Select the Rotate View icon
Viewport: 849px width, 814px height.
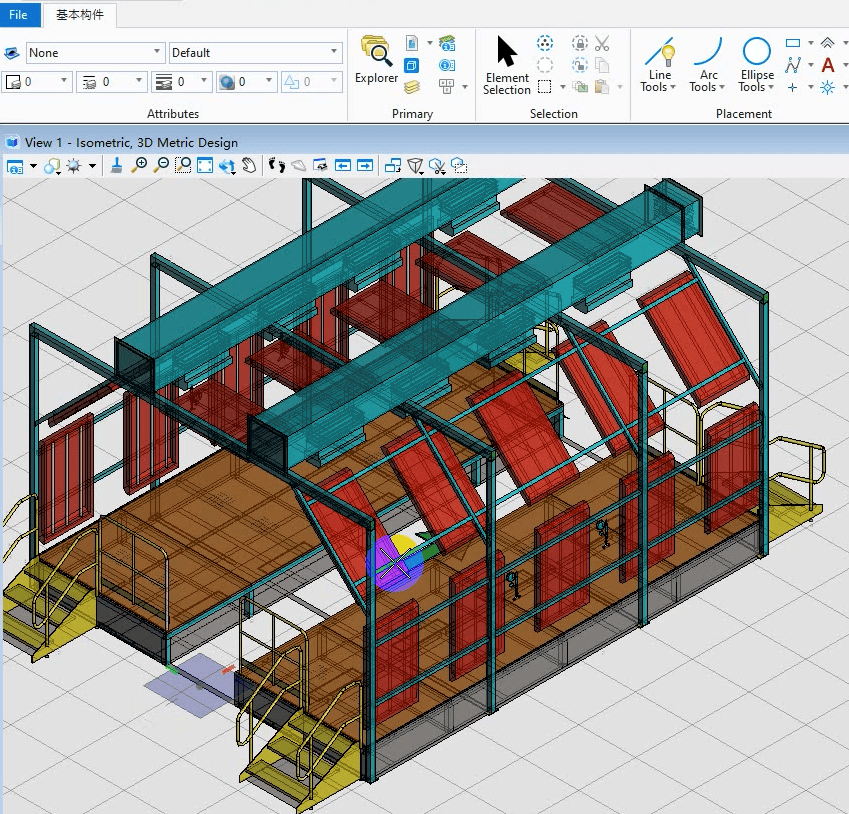click(x=227, y=166)
